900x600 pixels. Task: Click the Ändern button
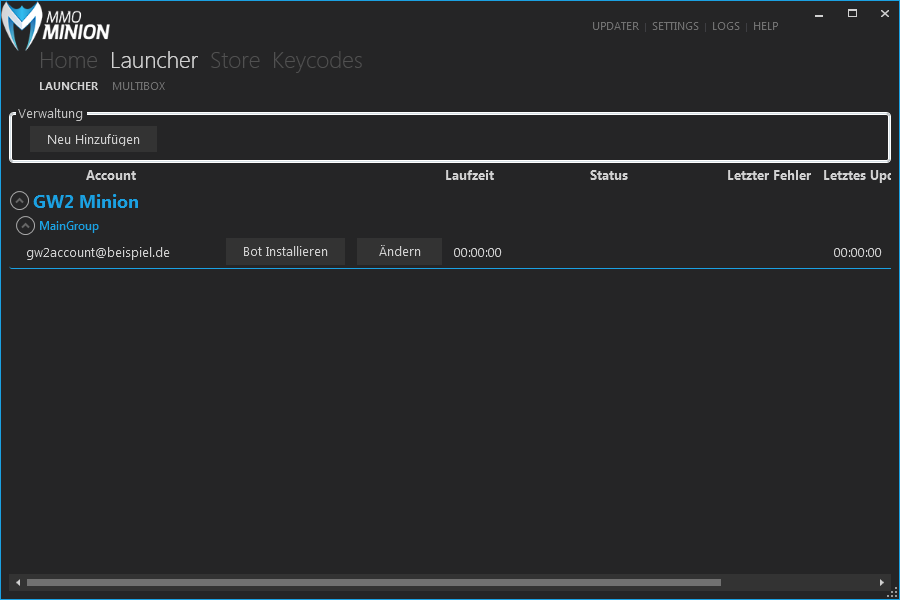399,252
